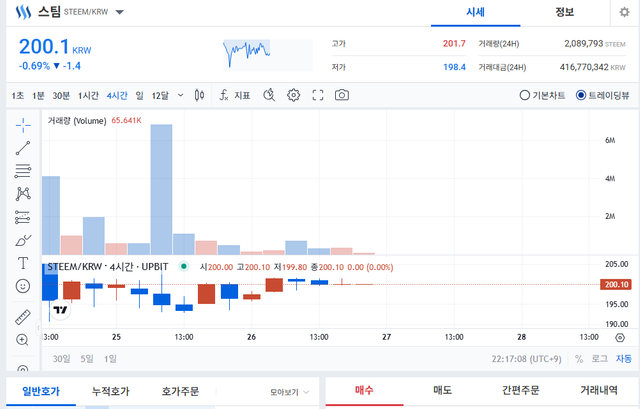
Task: Click the 200.10 current price label
Action: click(616, 285)
